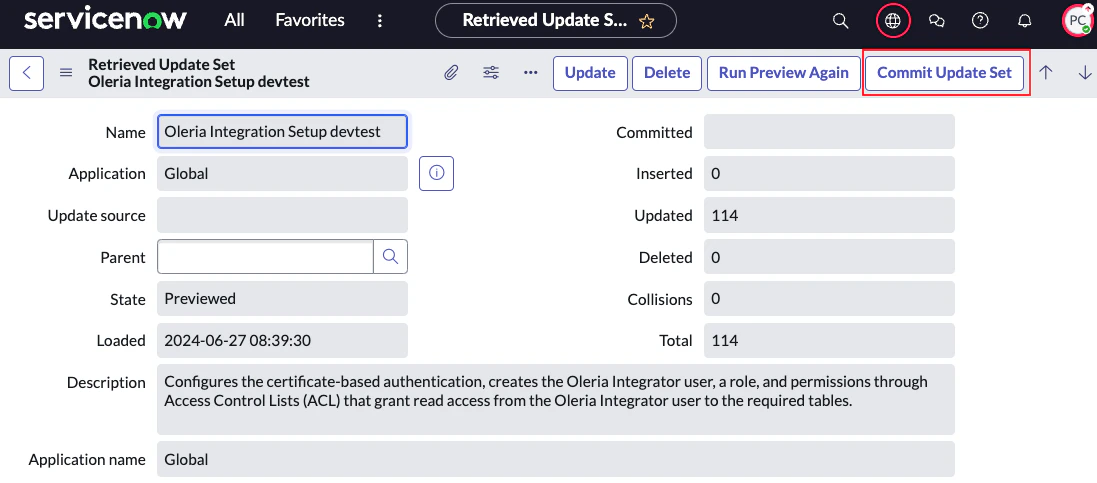
Task: Open the personalize form sliders icon
Action: click(491, 73)
